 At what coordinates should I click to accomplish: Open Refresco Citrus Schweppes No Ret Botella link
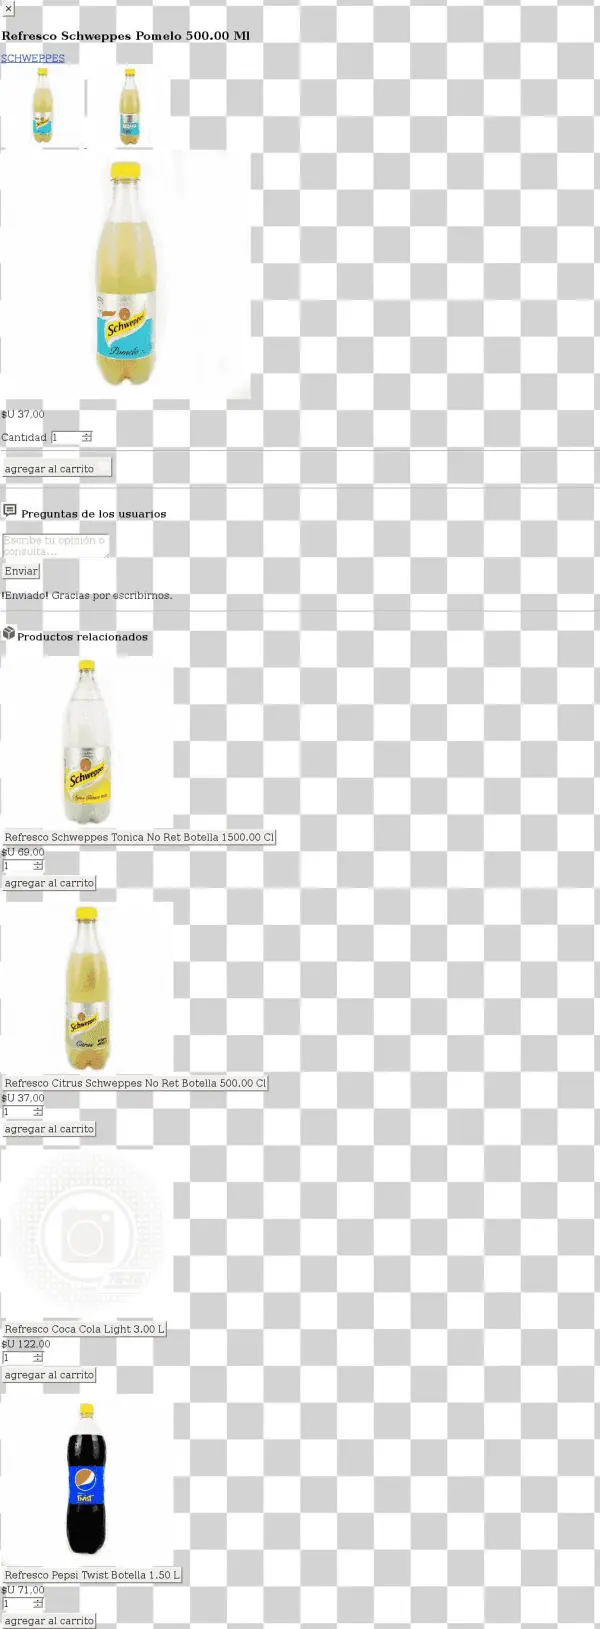pos(135,1083)
